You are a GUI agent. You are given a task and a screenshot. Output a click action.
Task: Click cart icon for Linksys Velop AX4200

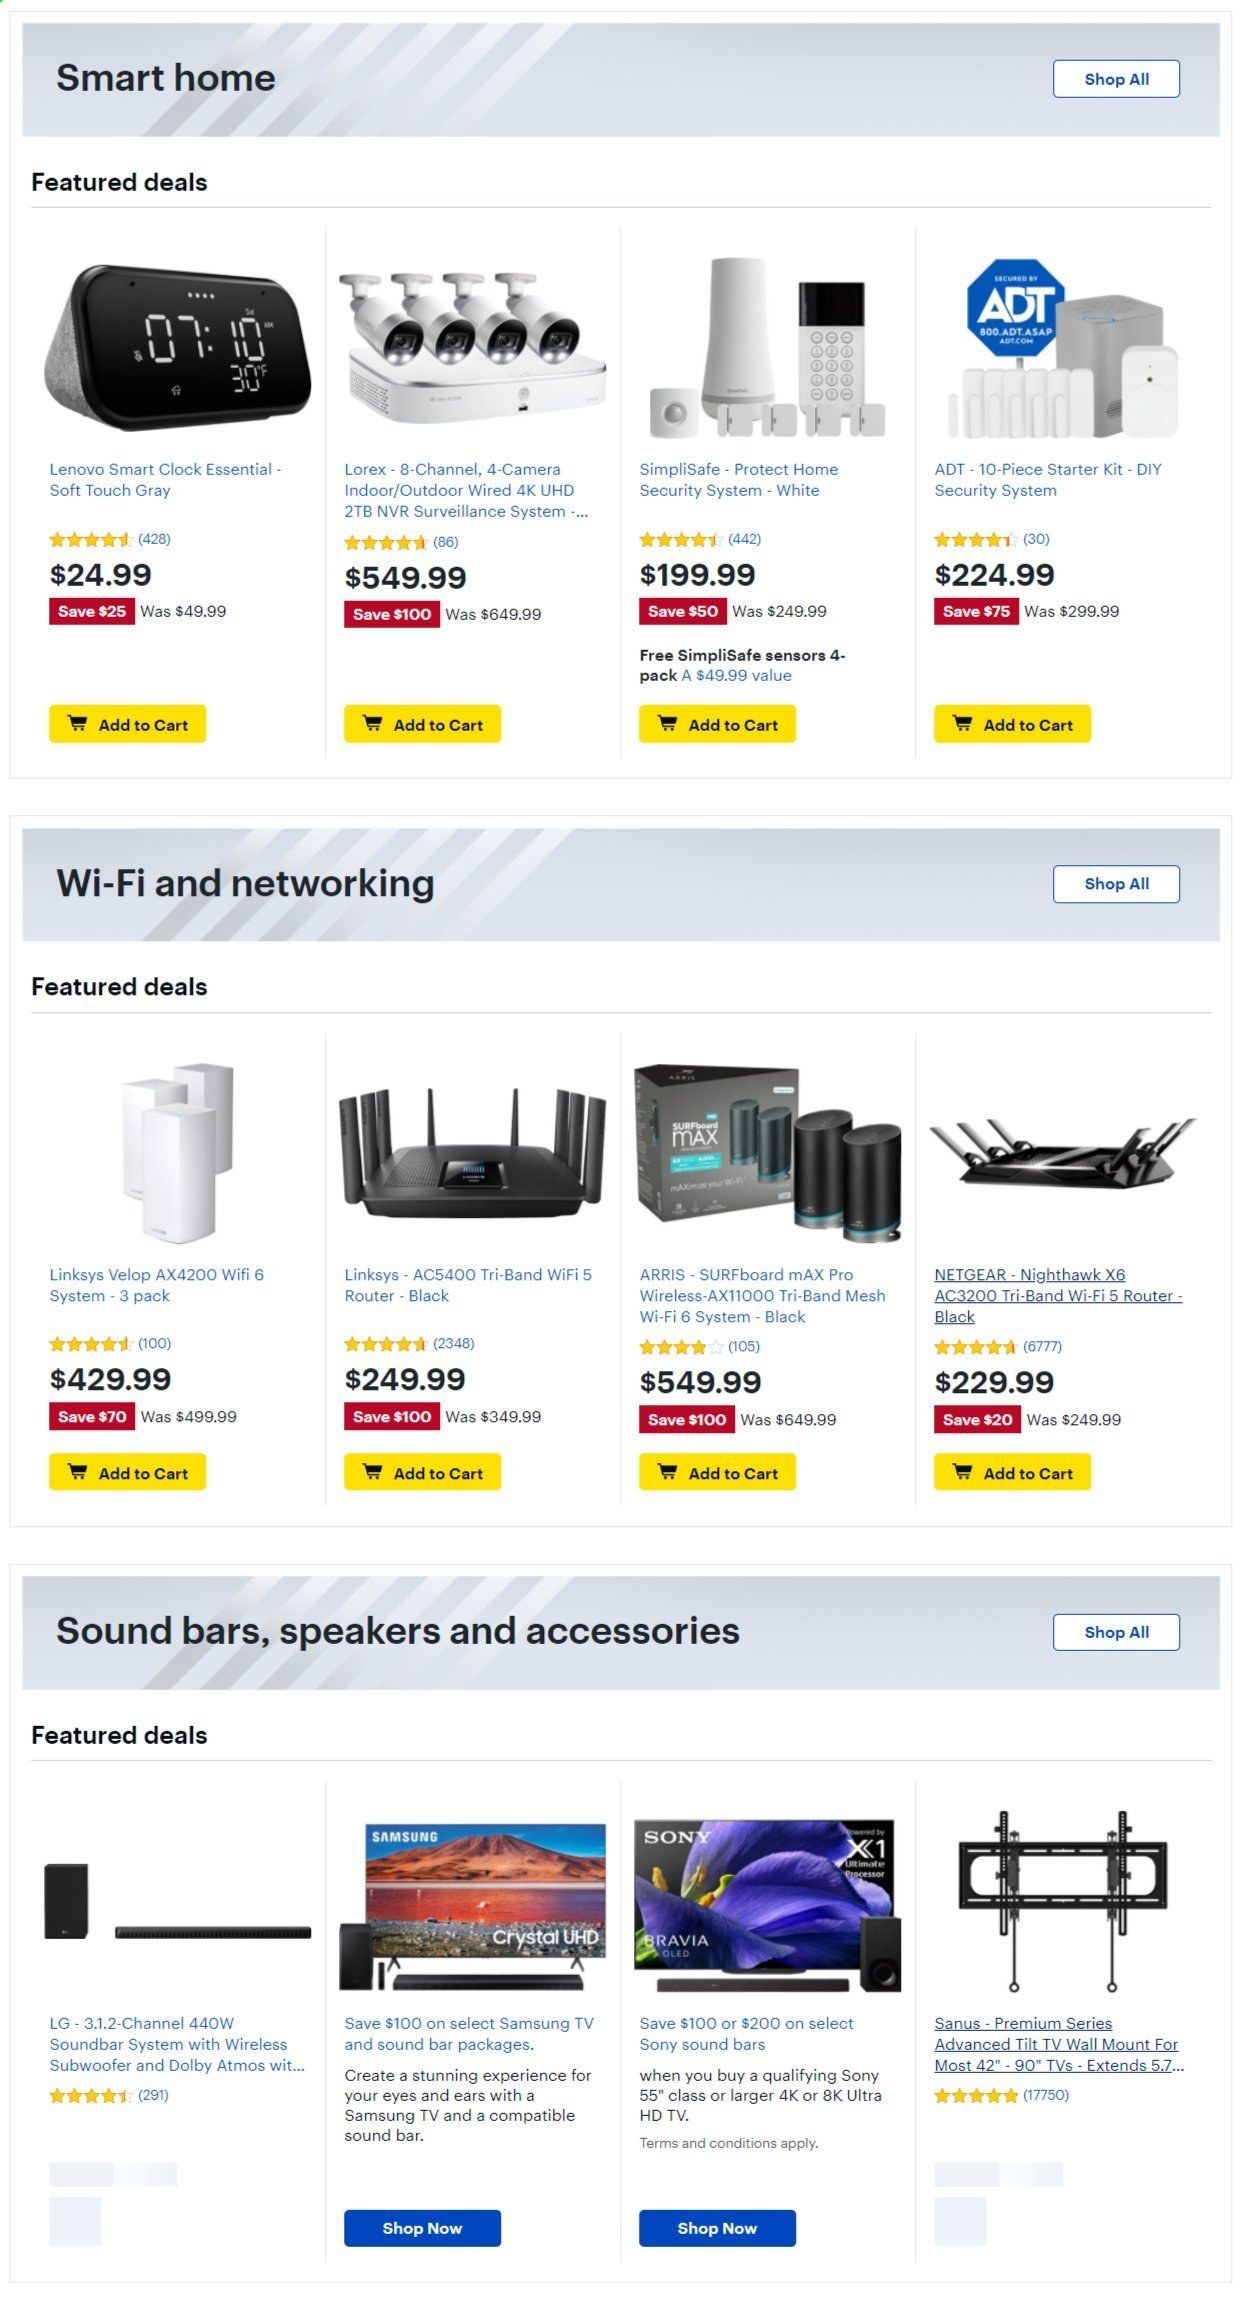[x=77, y=1472]
